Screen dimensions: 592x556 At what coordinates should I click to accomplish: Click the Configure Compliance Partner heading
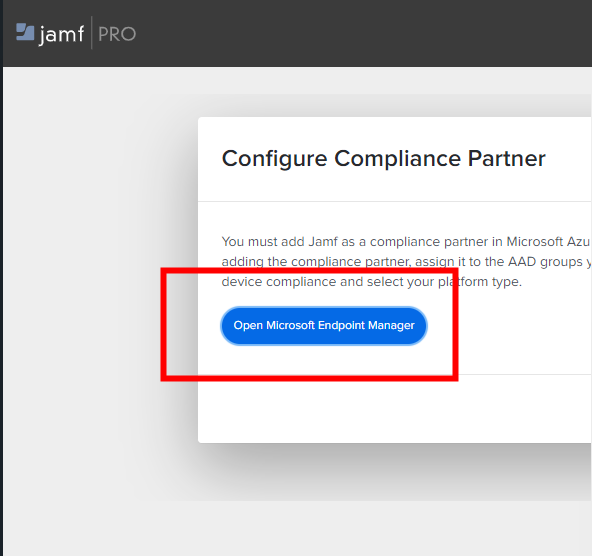click(384, 158)
